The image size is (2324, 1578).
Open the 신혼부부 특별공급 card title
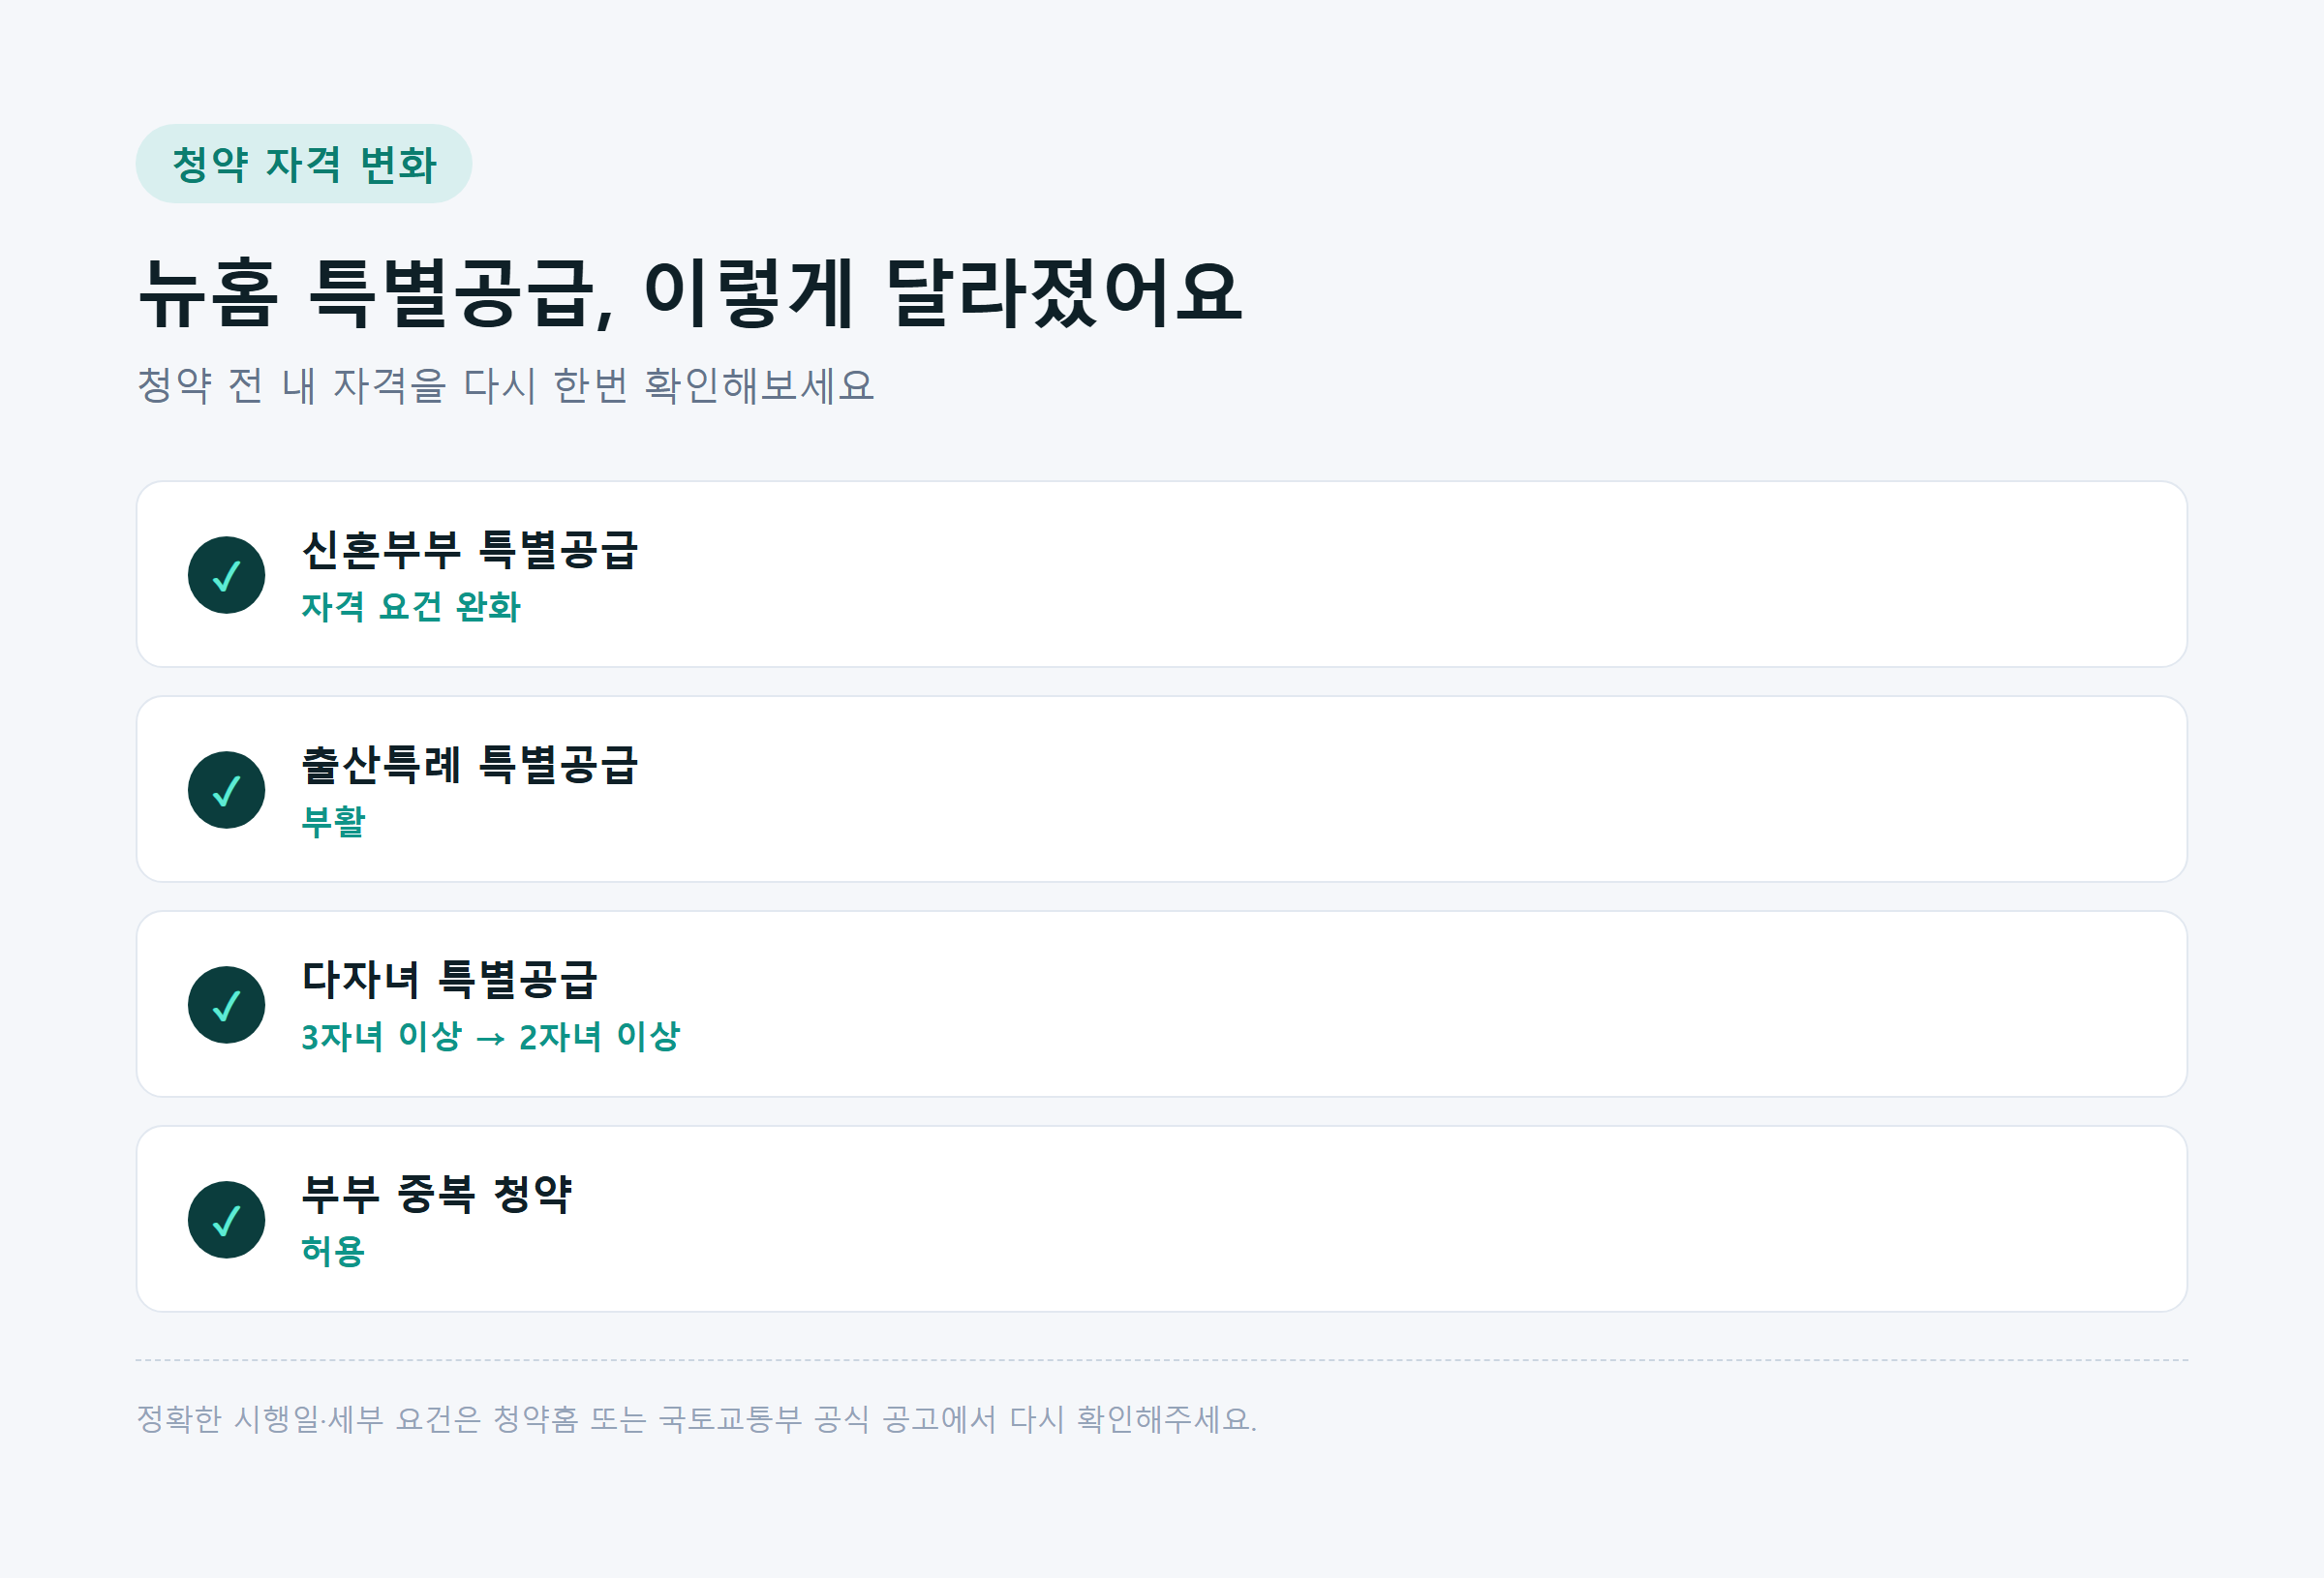click(x=469, y=549)
